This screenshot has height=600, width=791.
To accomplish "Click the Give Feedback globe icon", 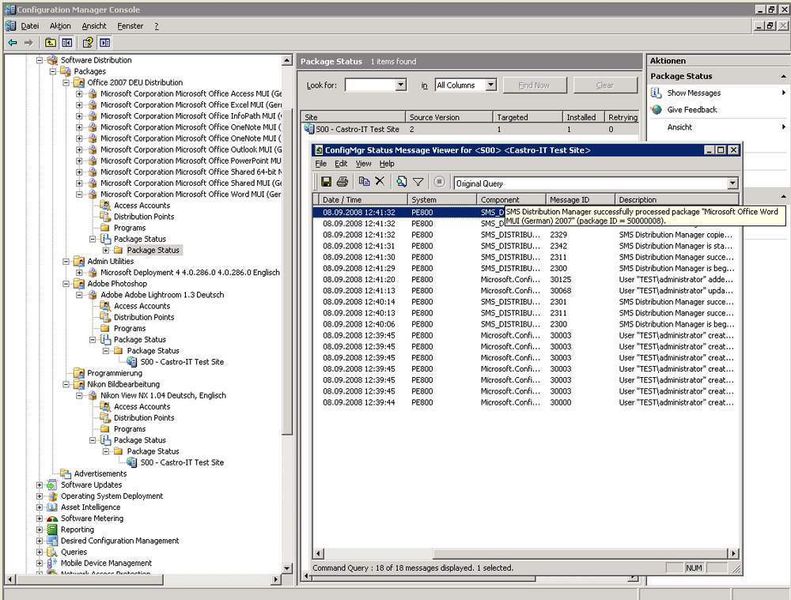I will click(x=656, y=110).
